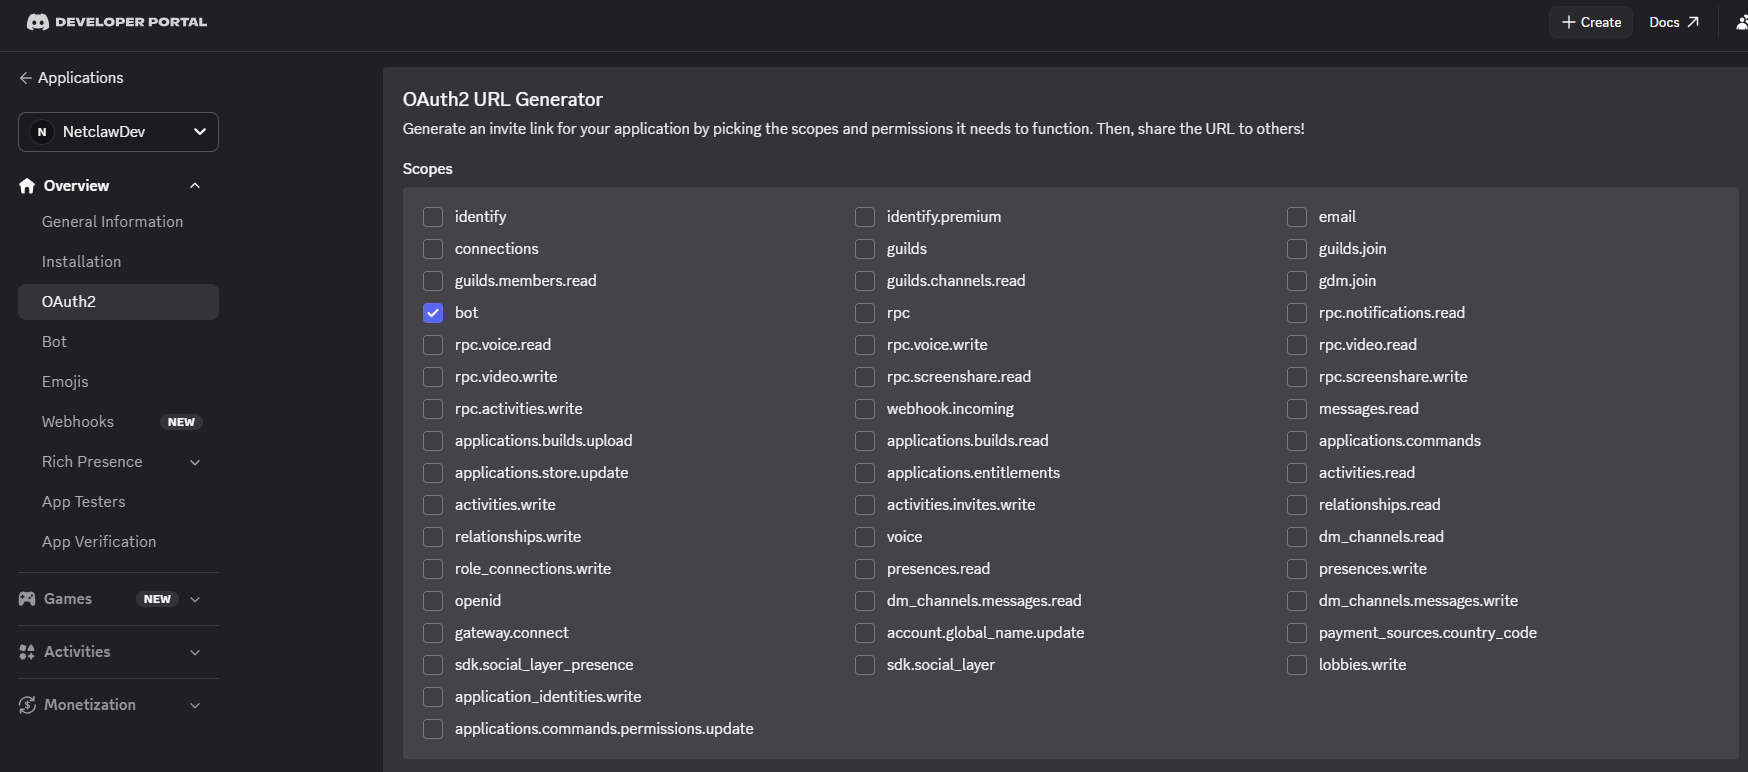Check the sdk.social_layer checkbox
The width and height of the screenshot is (1748, 772).
click(865, 665)
